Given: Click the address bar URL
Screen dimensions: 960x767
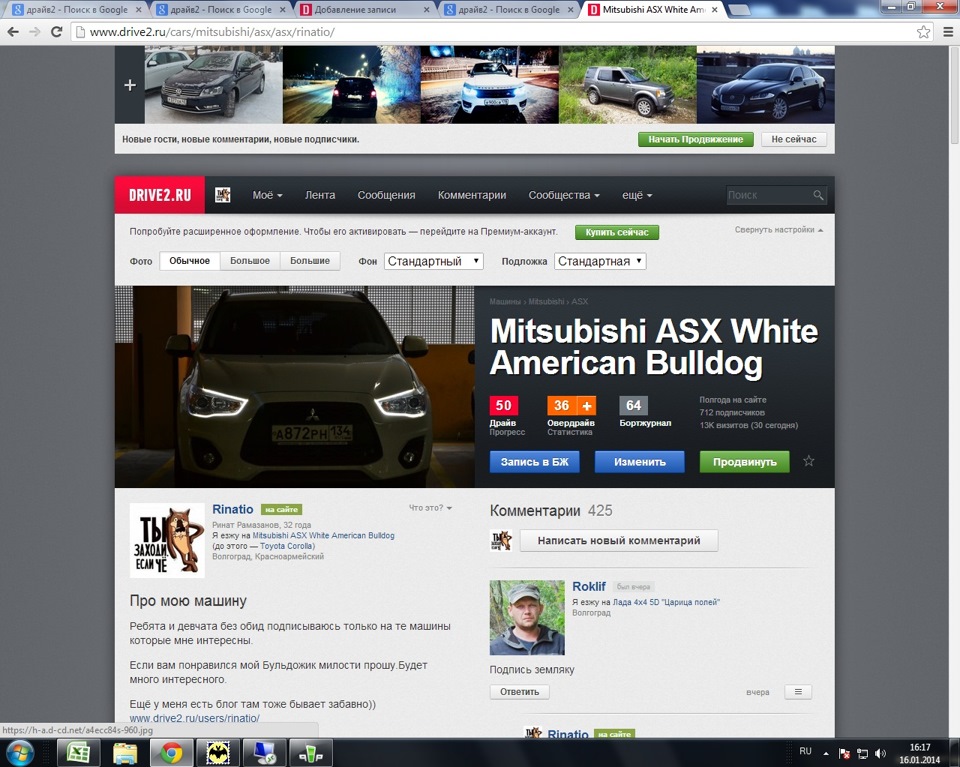Looking at the screenshot, I should (x=212, y=32).
